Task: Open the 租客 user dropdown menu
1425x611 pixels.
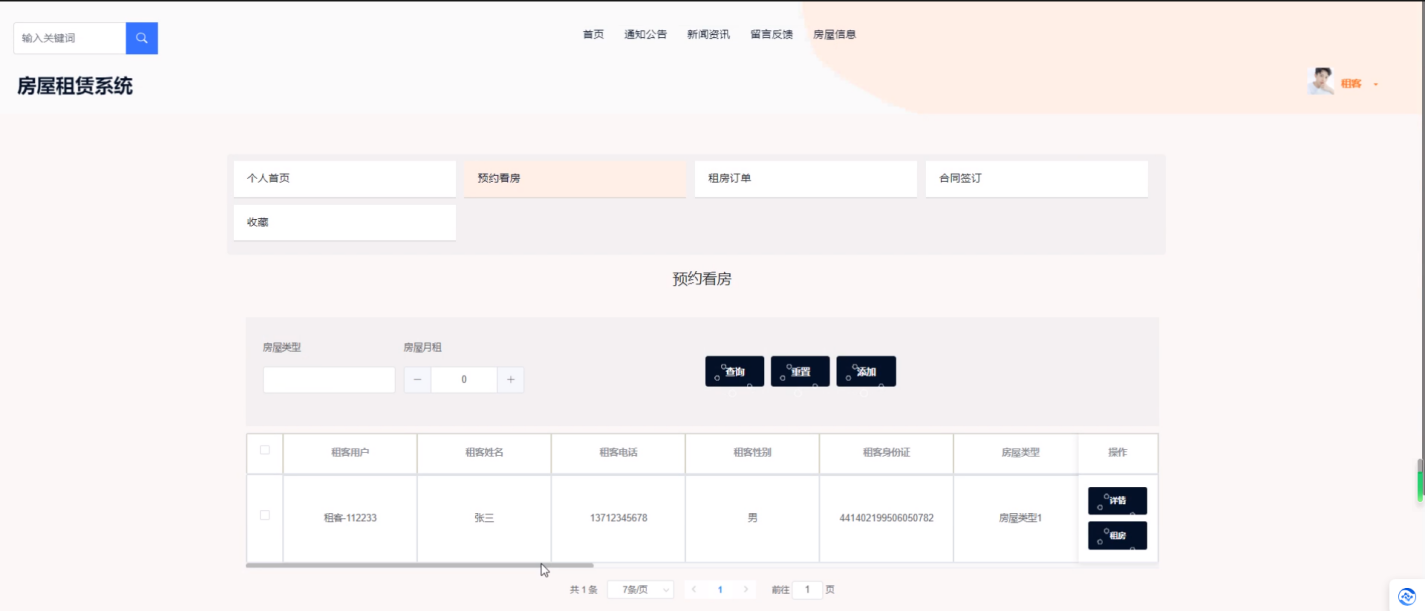Action: pyautogui.click(x=1359, y=84)
